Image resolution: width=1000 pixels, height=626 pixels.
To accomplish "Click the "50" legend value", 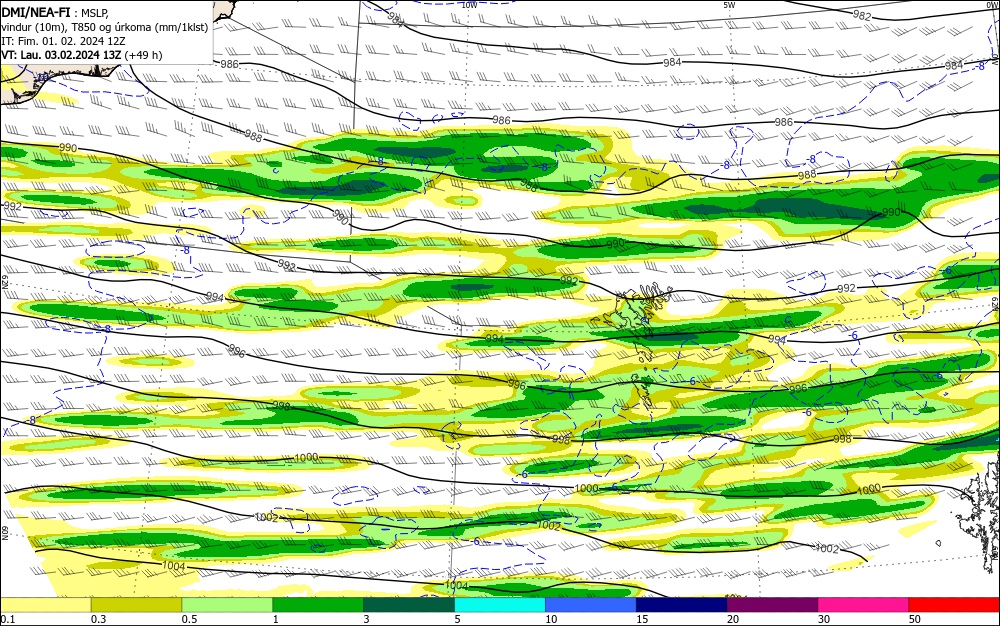I will (x=915, y=619).
